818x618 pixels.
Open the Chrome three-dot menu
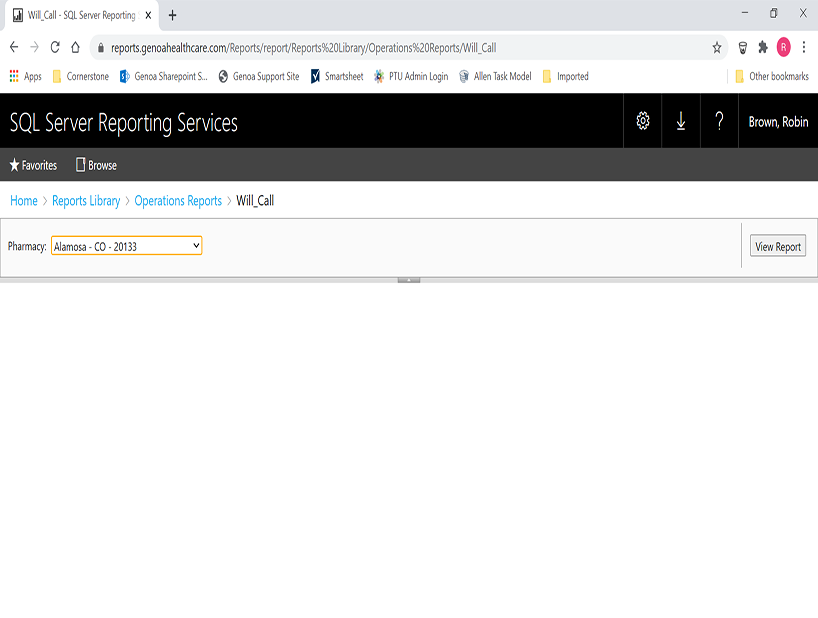(804, 47)
